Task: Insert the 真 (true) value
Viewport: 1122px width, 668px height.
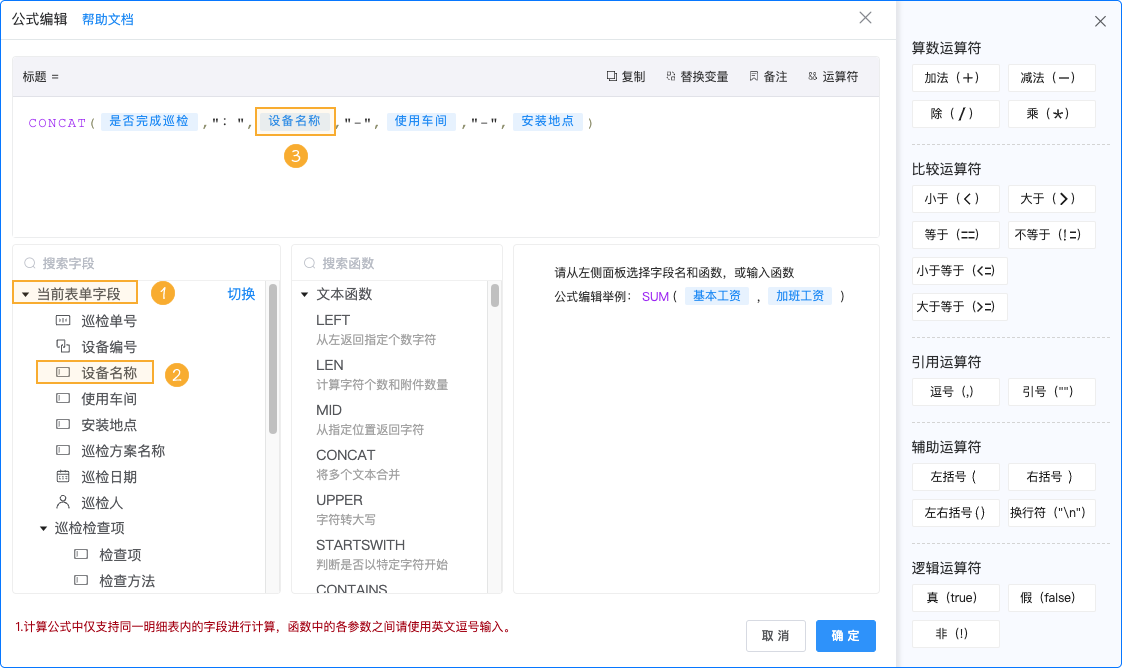Action: [x=955, y=597]
